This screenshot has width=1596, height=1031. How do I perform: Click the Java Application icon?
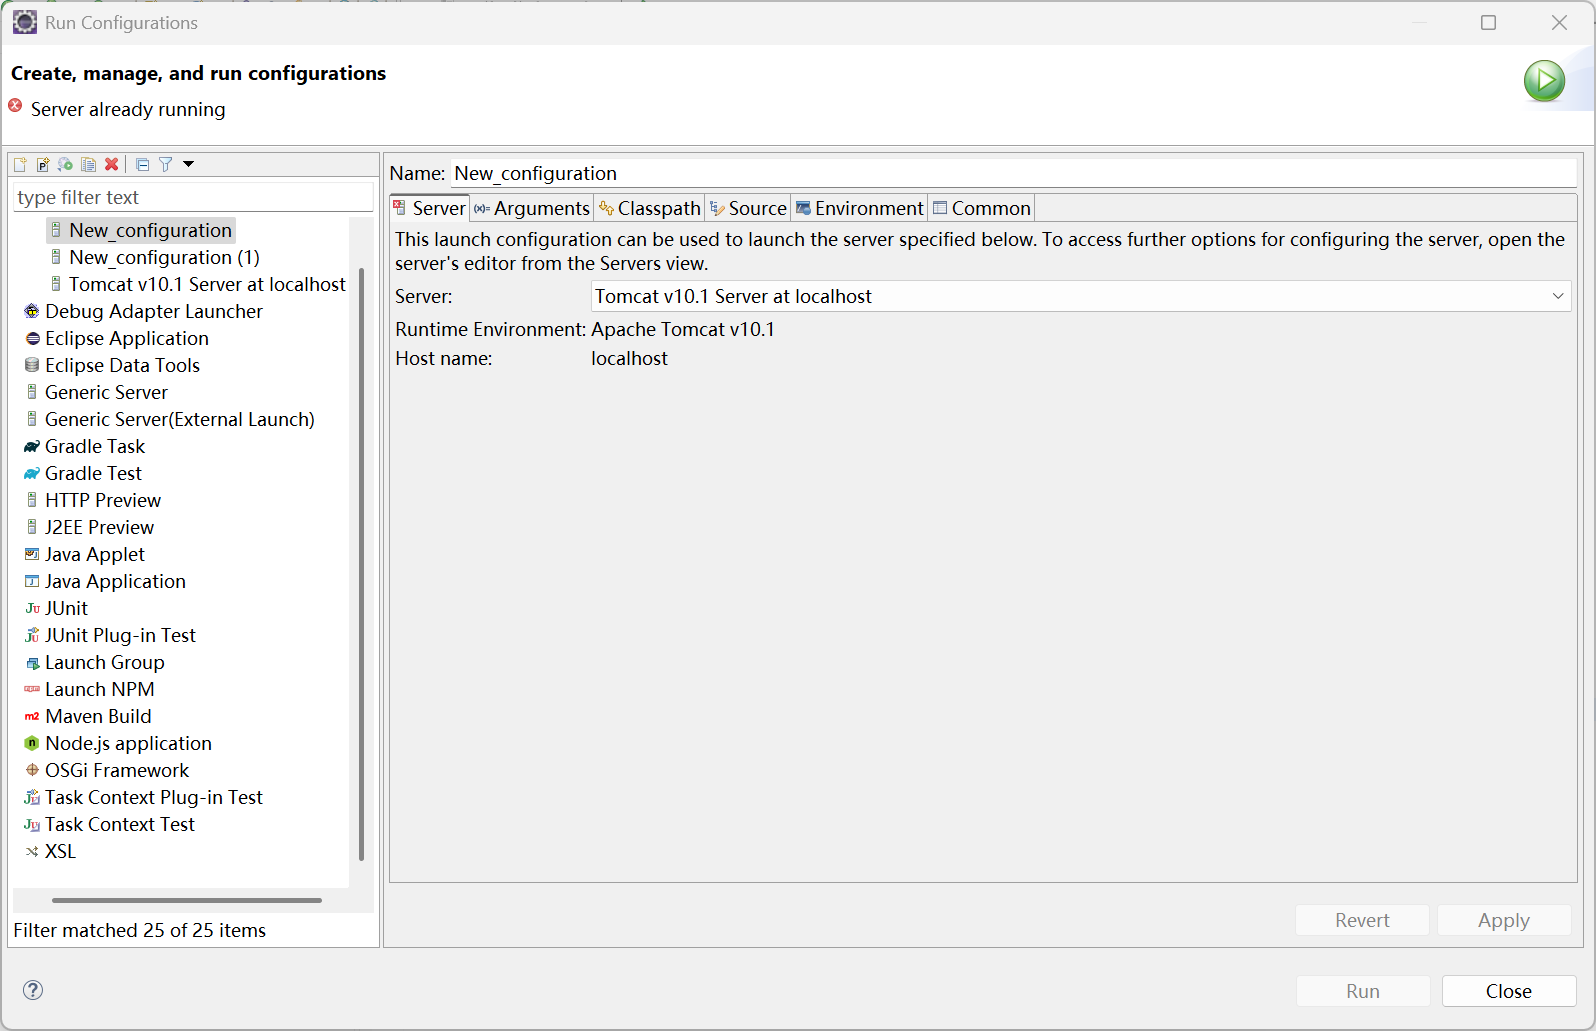point(32,581)
